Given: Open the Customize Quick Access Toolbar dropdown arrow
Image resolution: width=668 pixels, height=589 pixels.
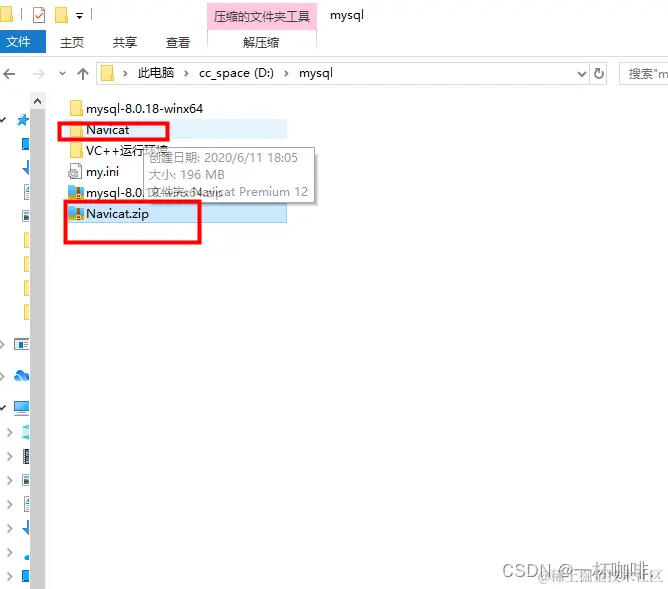Looking at the screenshot, I should 79,16.
